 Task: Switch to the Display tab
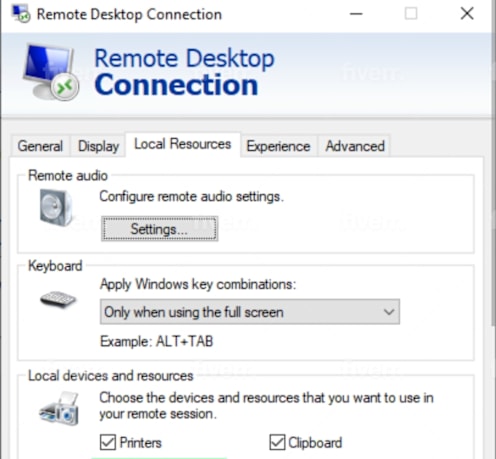pos(98,146)
